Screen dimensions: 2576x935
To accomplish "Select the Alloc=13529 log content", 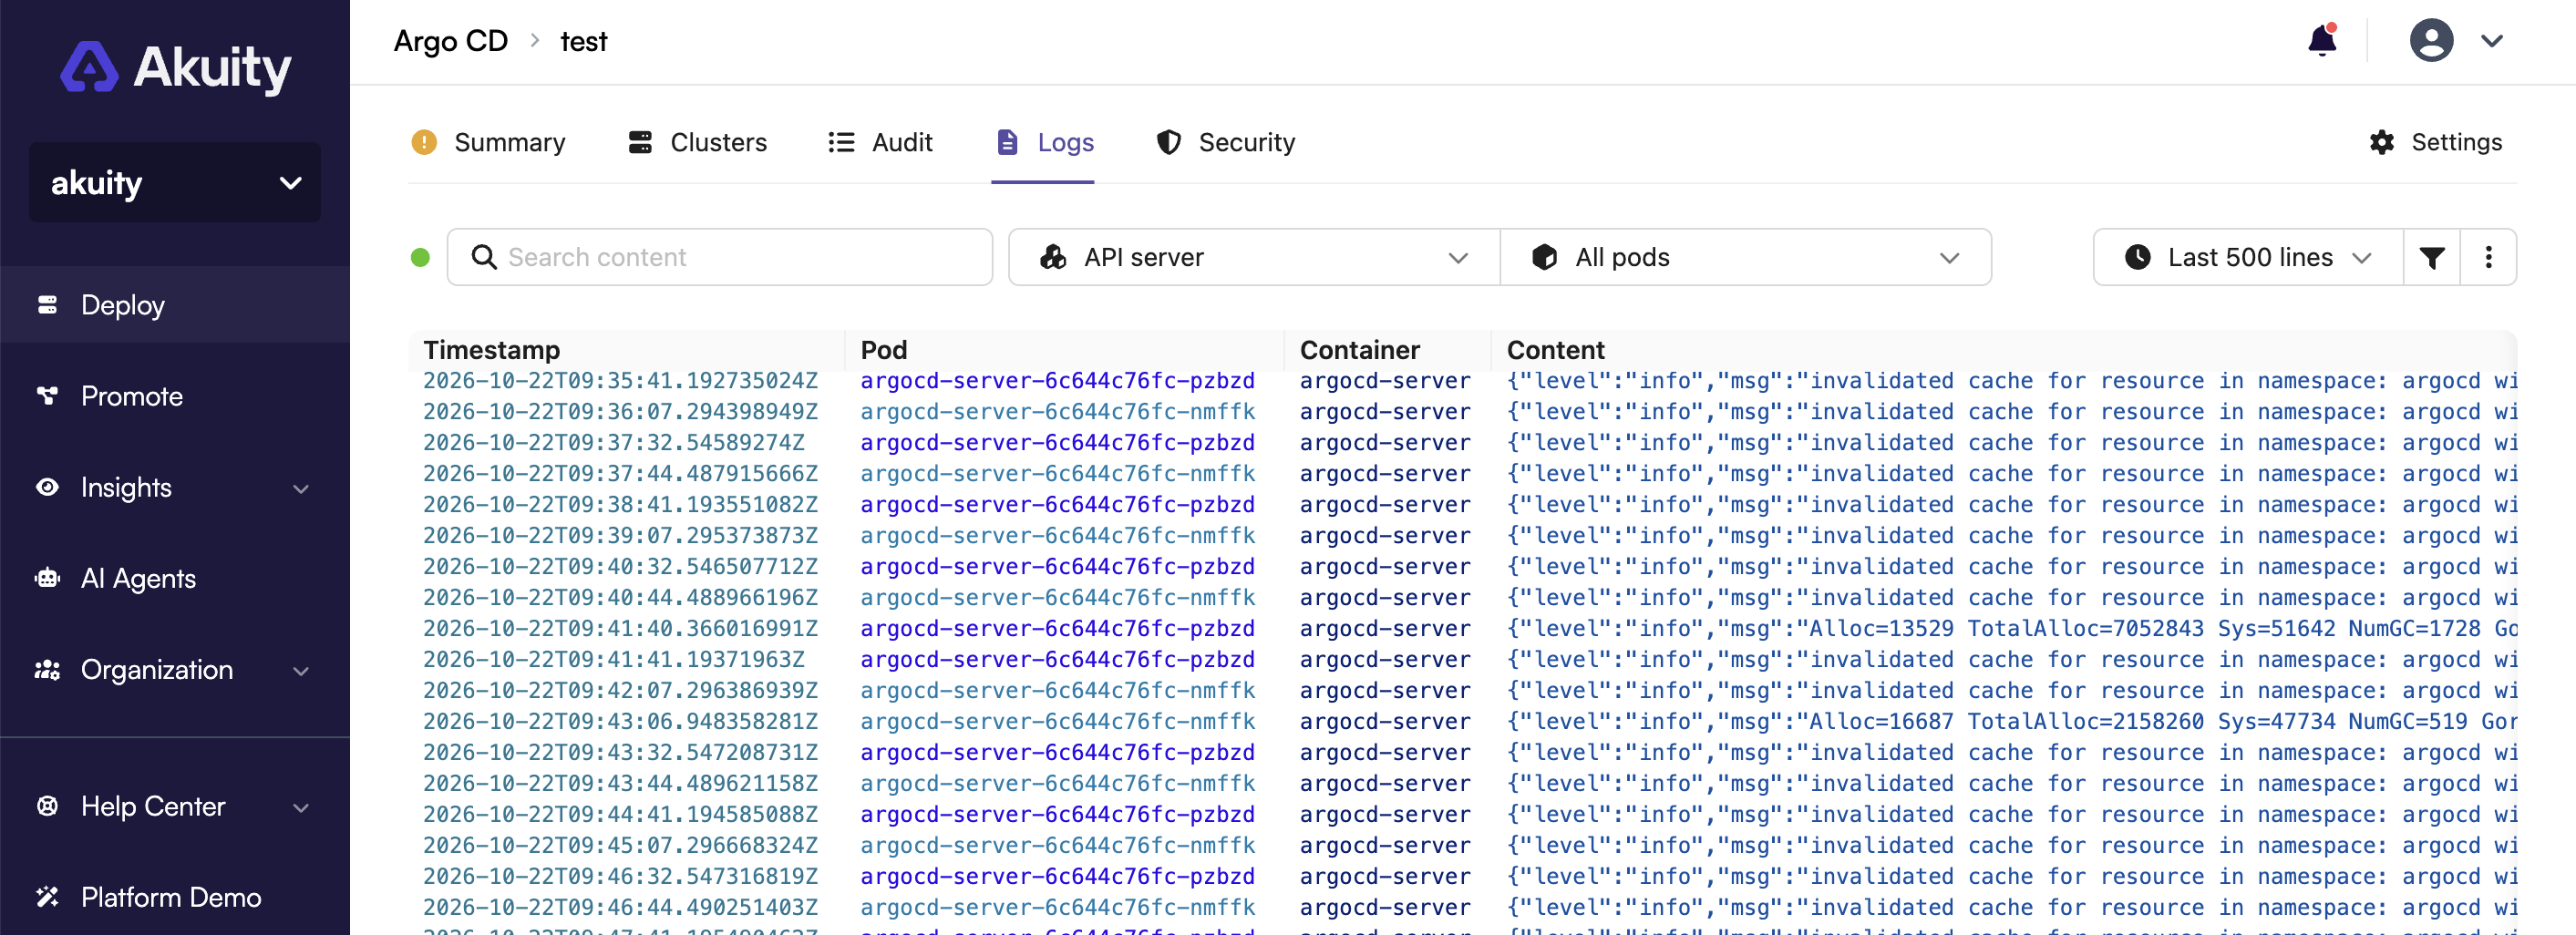I will [x=2011, y=629].
